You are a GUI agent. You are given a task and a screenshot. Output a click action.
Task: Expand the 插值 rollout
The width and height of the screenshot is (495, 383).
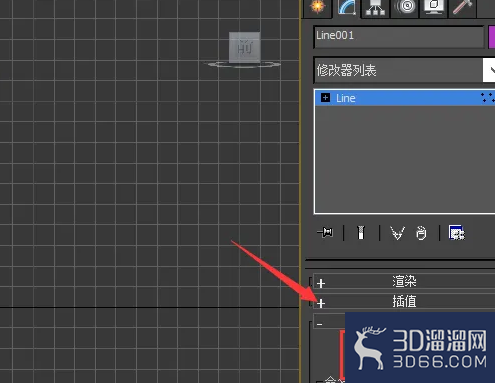point(404,301)
